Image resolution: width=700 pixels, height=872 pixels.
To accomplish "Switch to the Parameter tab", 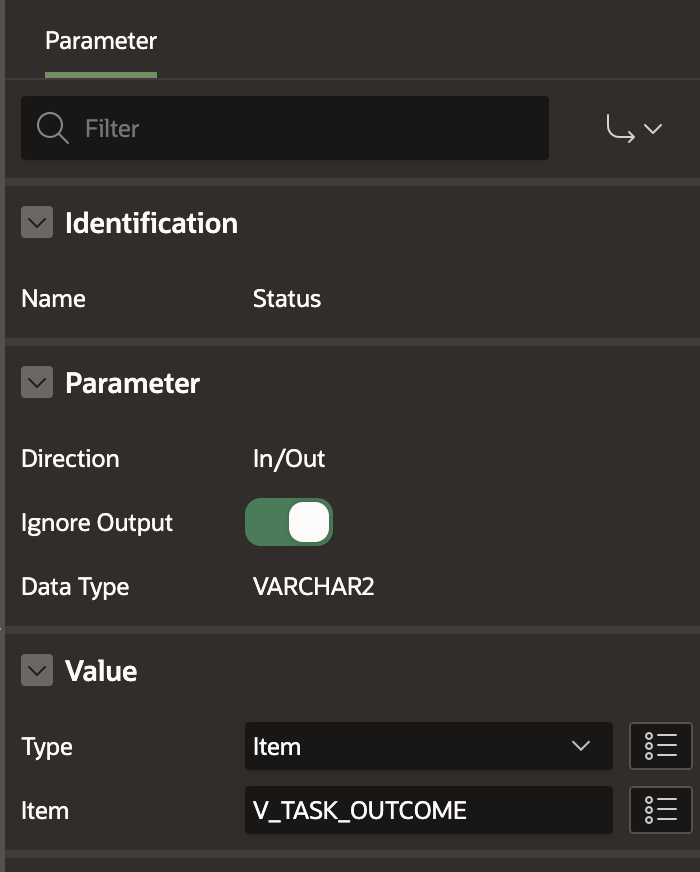I will coord(101,42).
